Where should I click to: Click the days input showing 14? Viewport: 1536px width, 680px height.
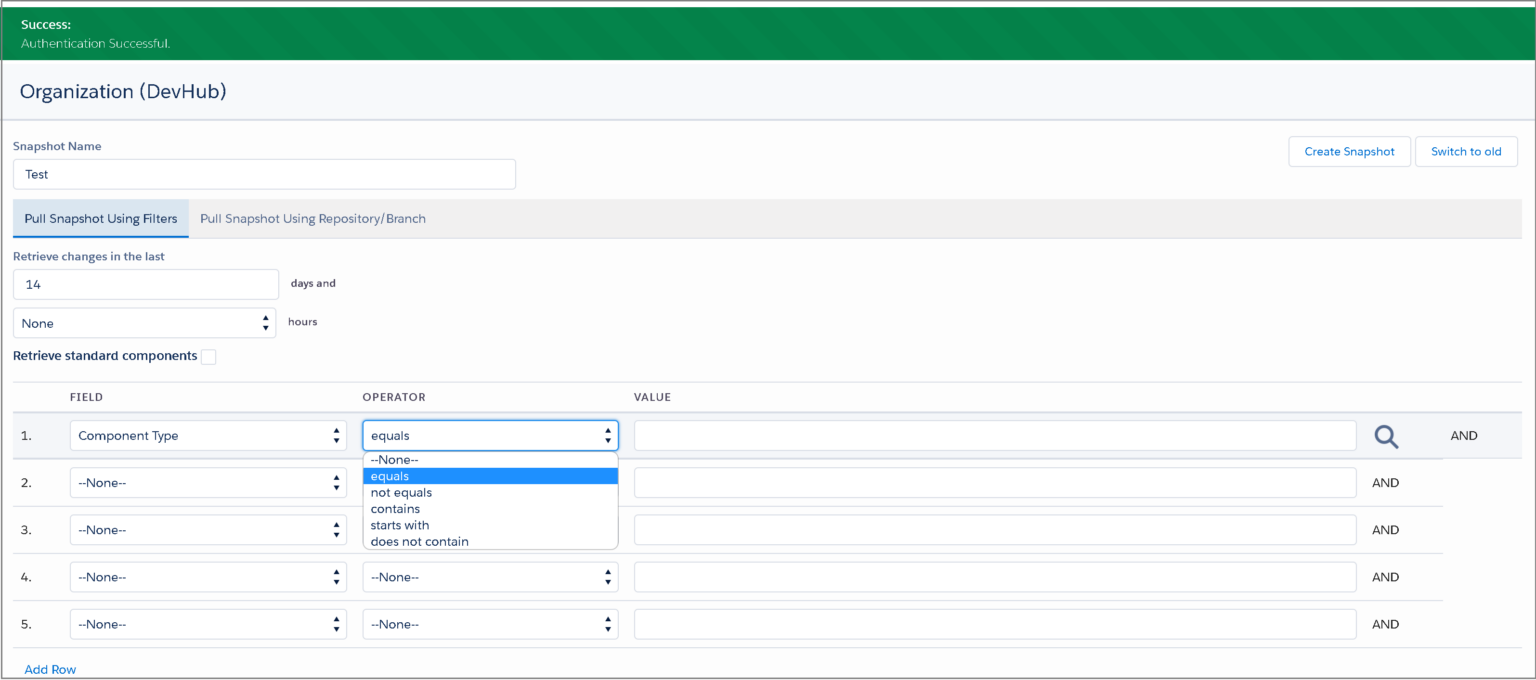click(x=145, y=284)
